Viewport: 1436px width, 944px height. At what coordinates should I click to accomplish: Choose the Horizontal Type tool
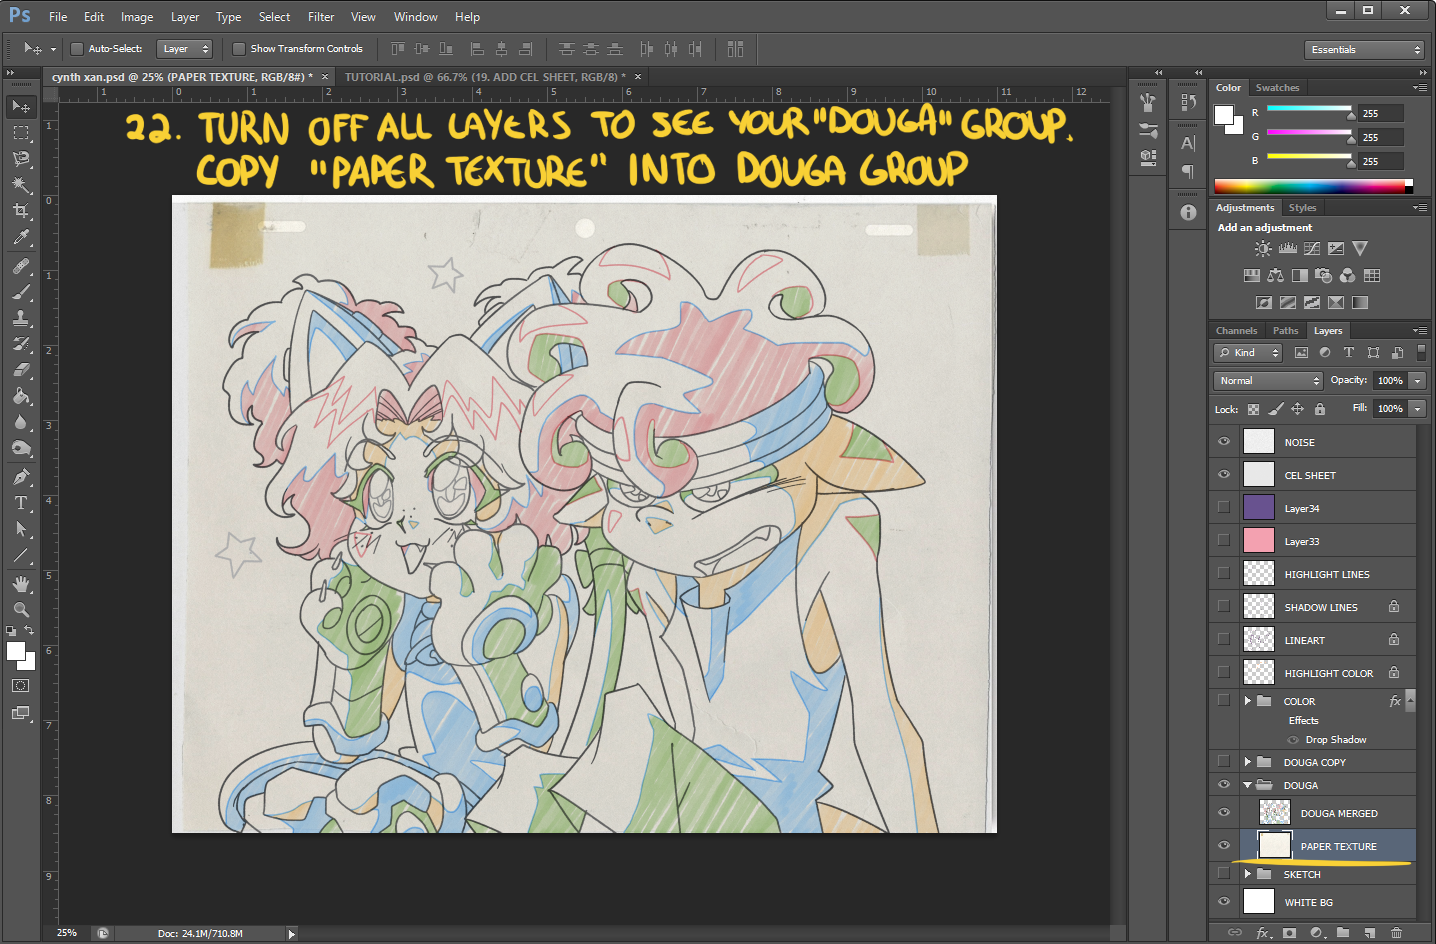pos(21,503)
